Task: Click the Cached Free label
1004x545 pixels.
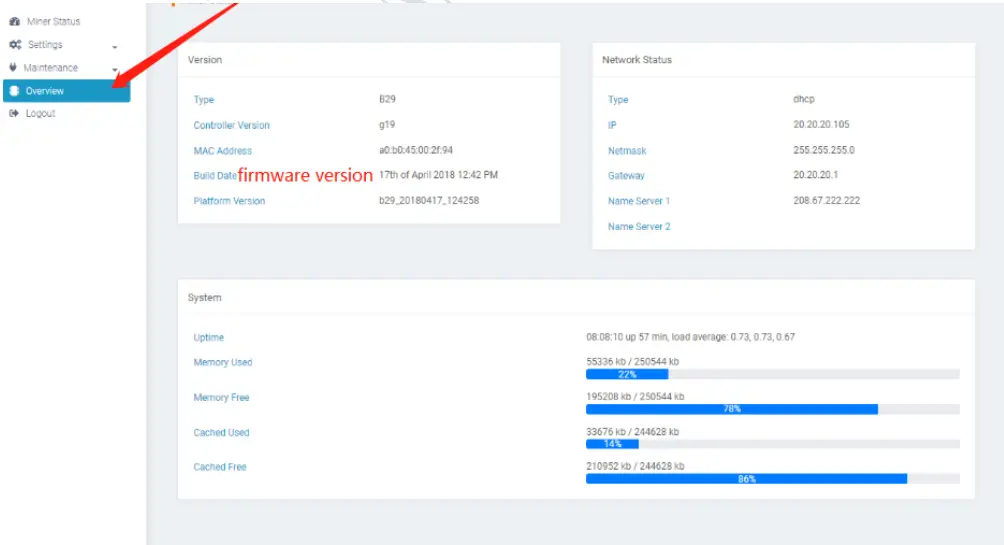Action: click(x=220, y=468)
